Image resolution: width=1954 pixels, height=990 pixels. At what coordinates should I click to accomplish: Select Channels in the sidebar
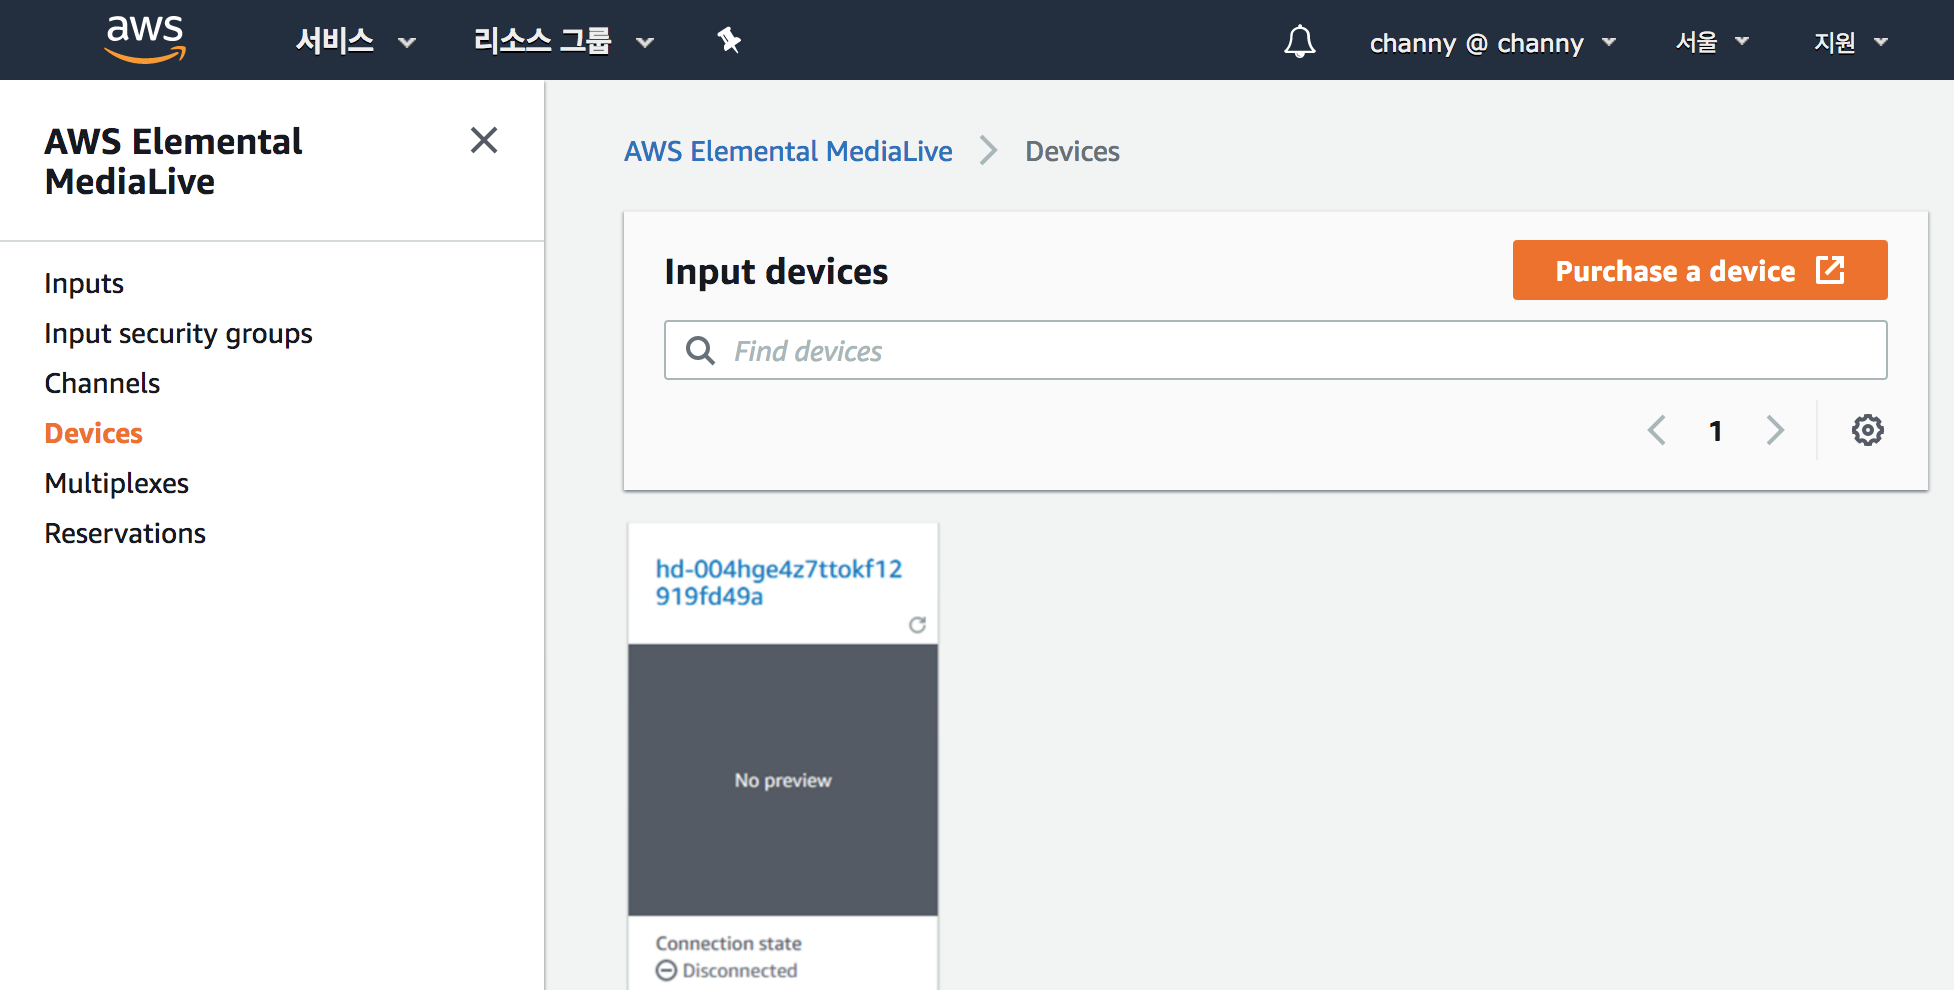(x=102, y=383)
